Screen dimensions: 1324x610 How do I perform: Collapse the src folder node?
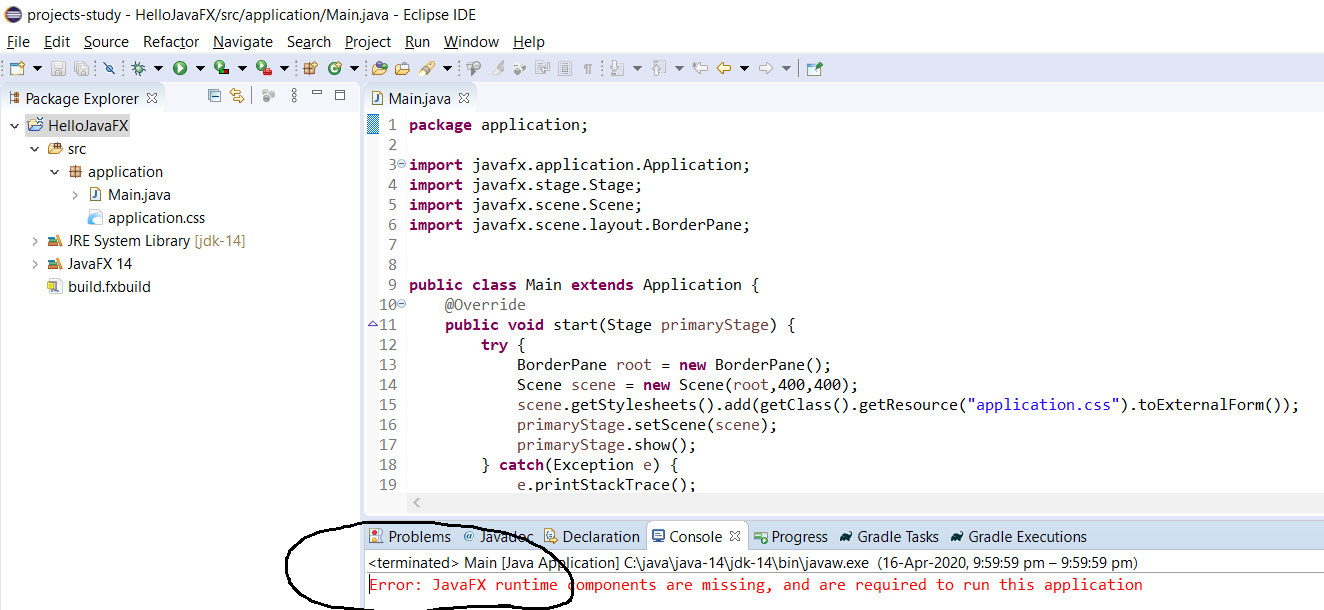click(x=34, y=149)
